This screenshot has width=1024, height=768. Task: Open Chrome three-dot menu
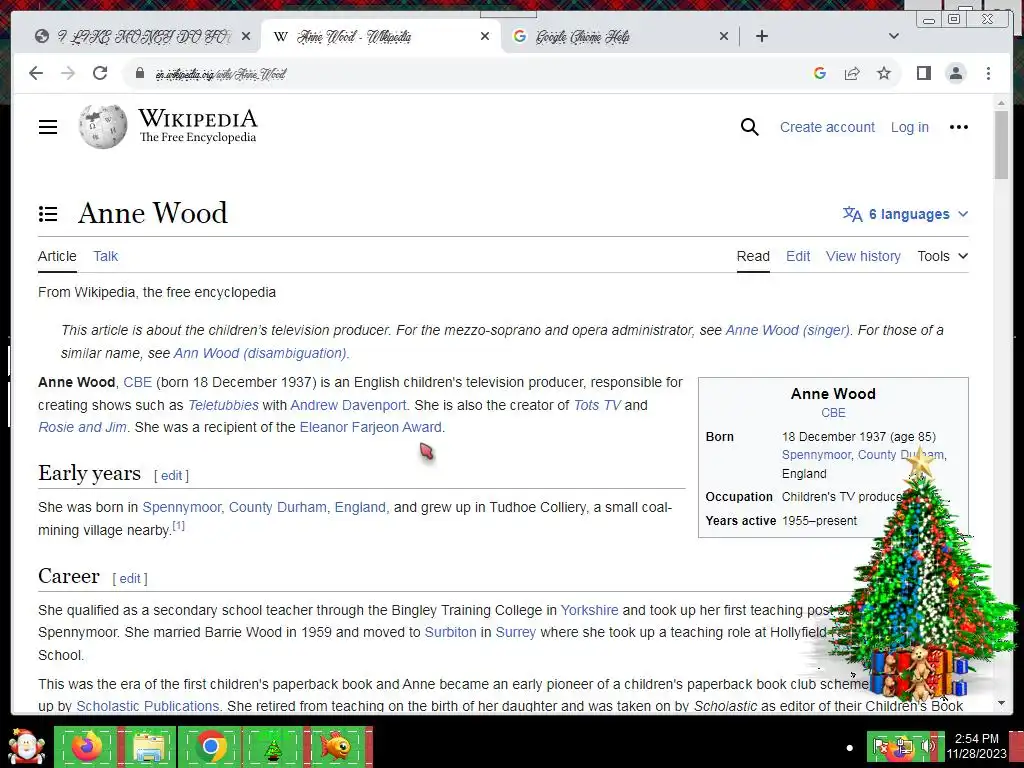[988, 73]
